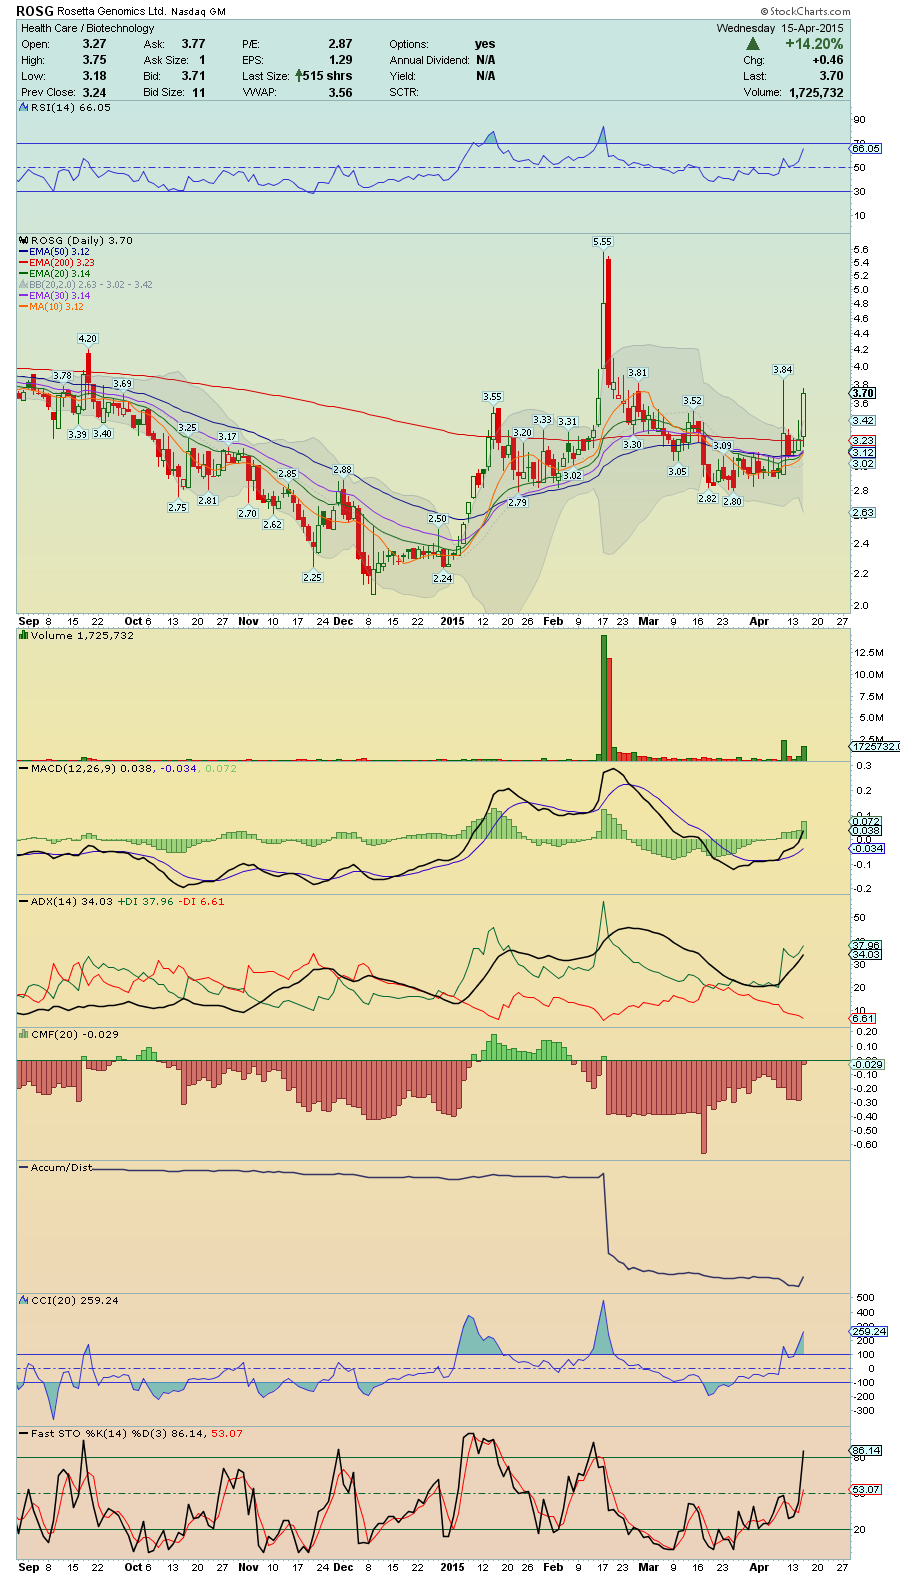Click the VWAP value 3.56

point(340,92)
